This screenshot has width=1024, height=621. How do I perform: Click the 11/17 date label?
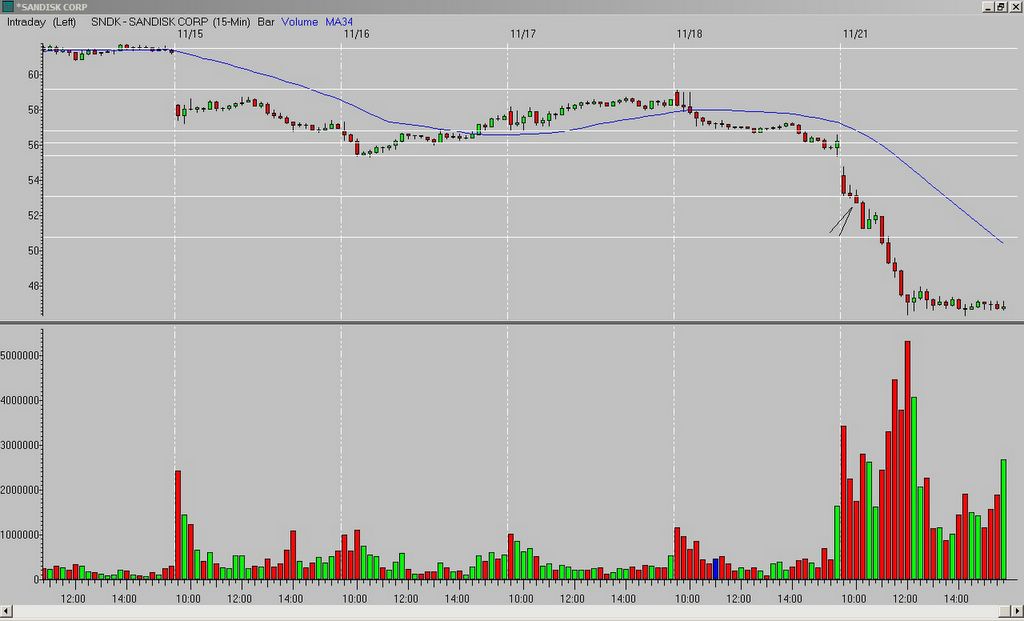[523, 34]
